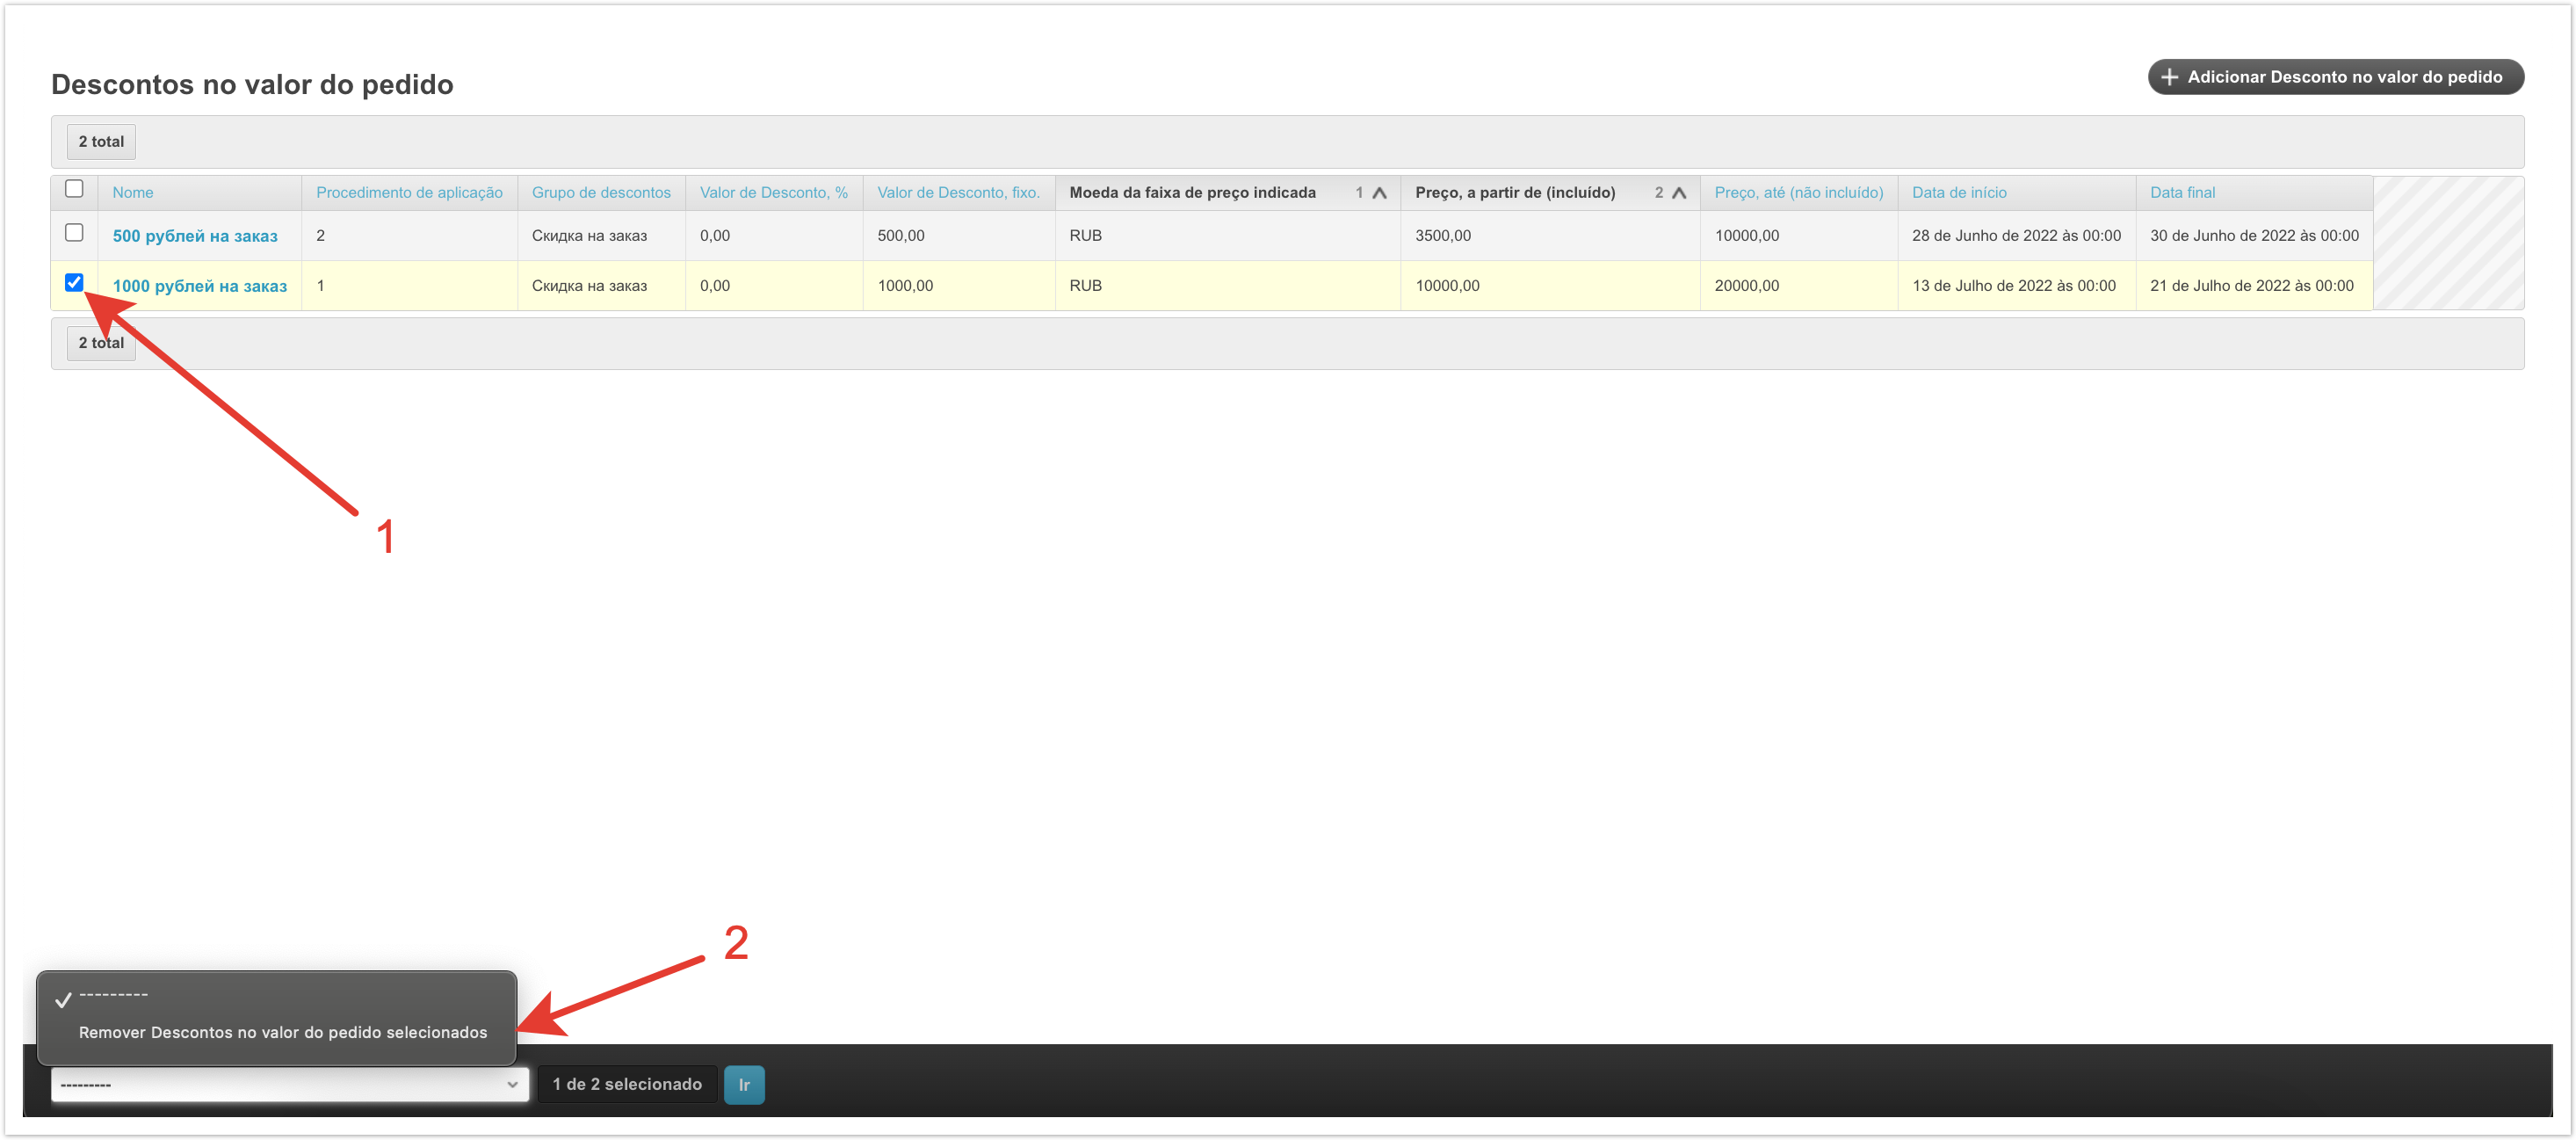
Task: Uncheck the 1000 рублей на заказ row
Action: point(74,283)
